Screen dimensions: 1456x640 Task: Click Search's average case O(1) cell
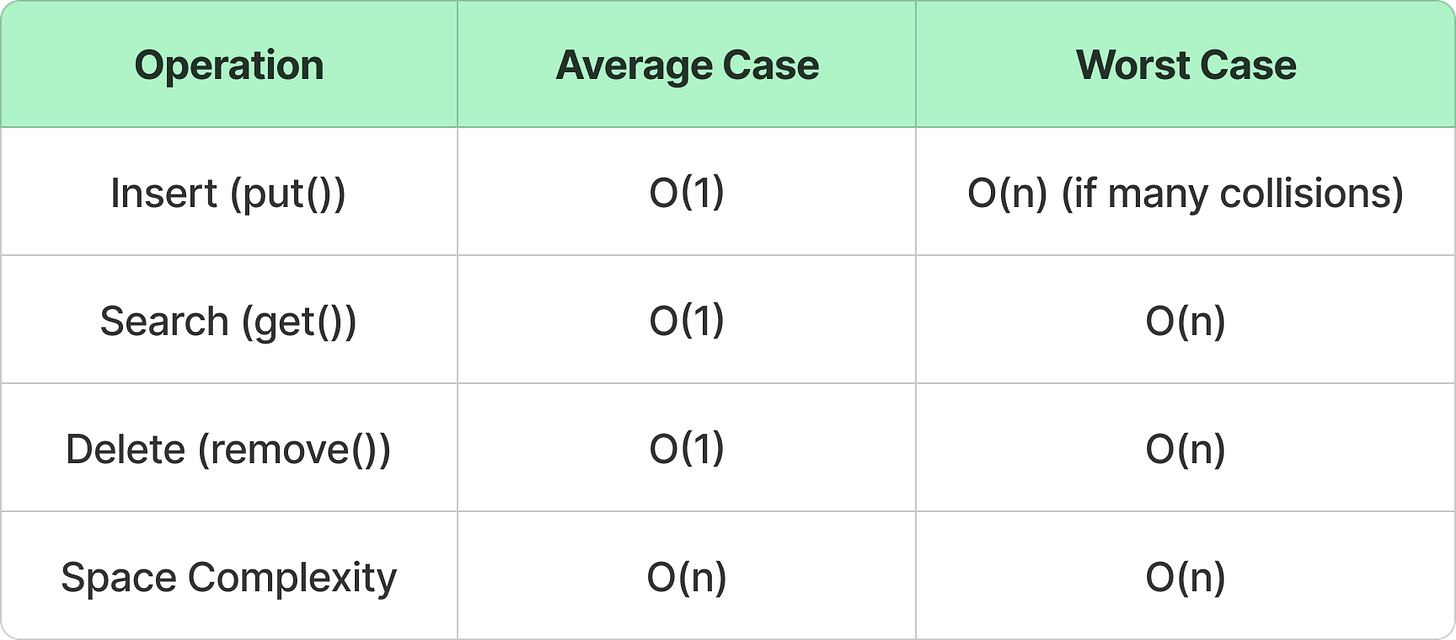[x=687, y=321]
